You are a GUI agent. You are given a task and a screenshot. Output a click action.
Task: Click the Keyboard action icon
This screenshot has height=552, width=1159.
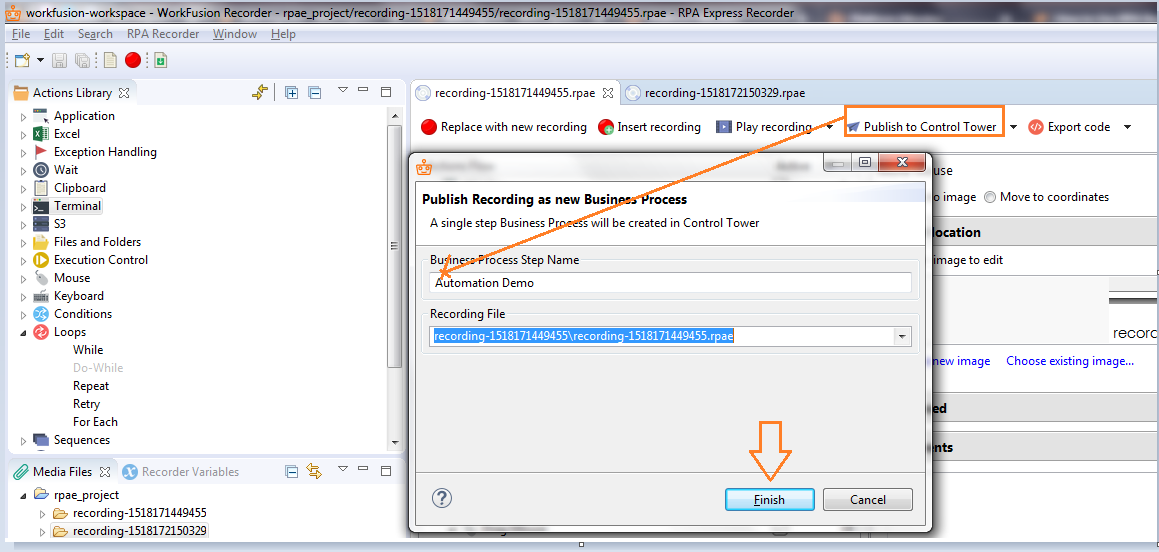pyautogui.click(x=41, y=296)
